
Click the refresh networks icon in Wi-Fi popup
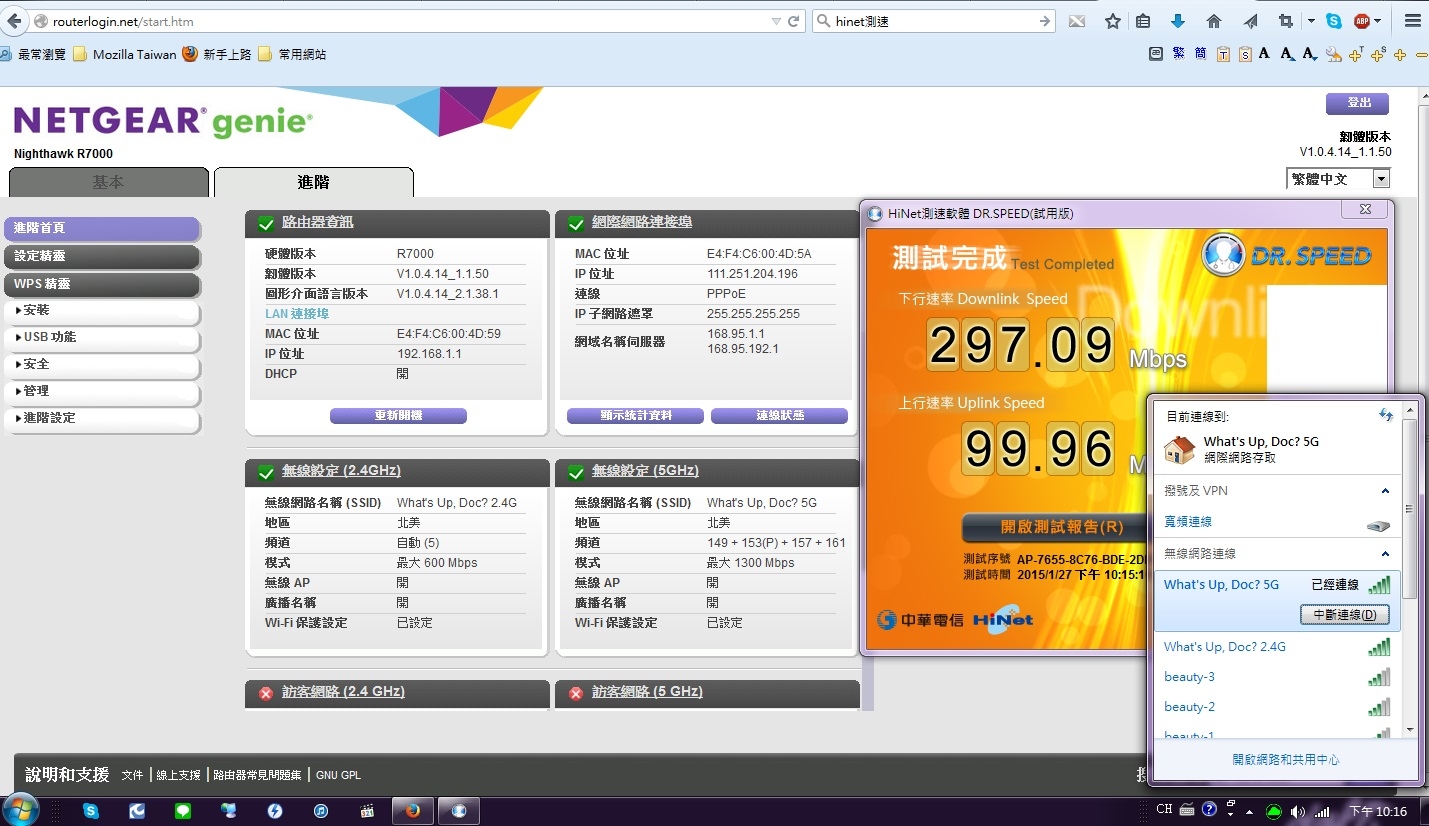(x=1386, y=415)
